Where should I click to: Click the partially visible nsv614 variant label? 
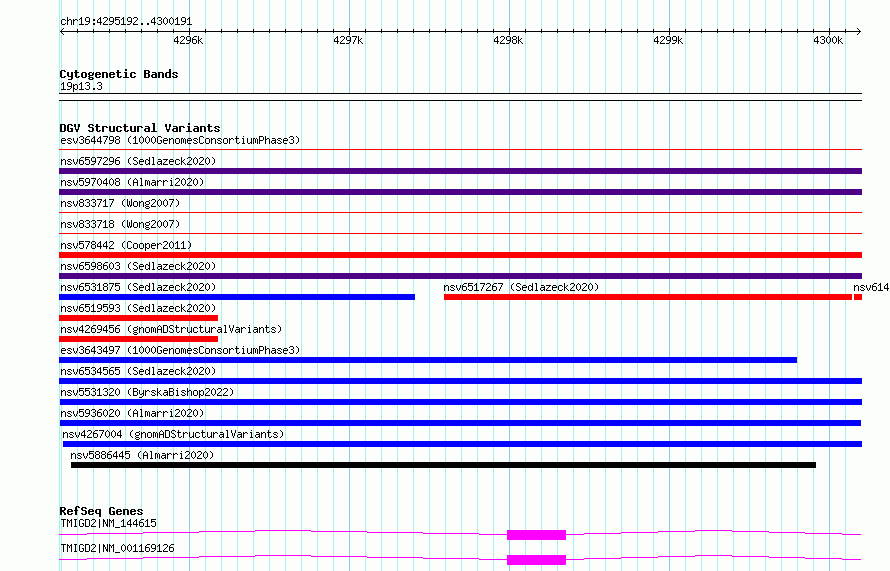(871, 287)
